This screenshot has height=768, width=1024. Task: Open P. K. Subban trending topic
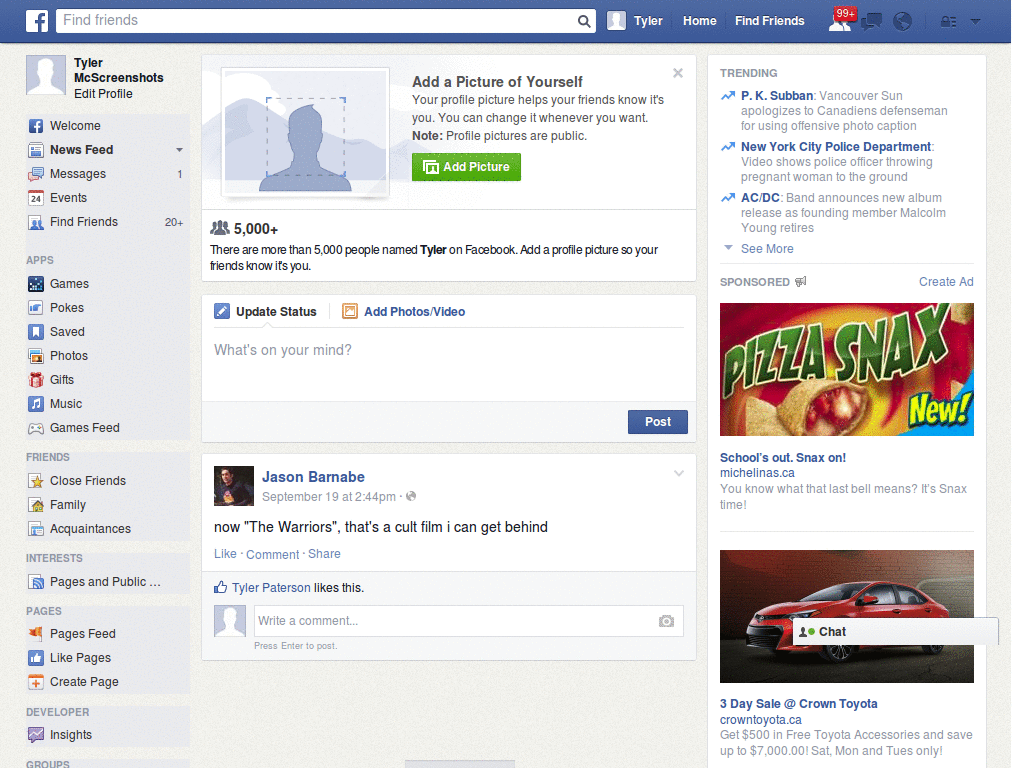[x=777, y=96]
